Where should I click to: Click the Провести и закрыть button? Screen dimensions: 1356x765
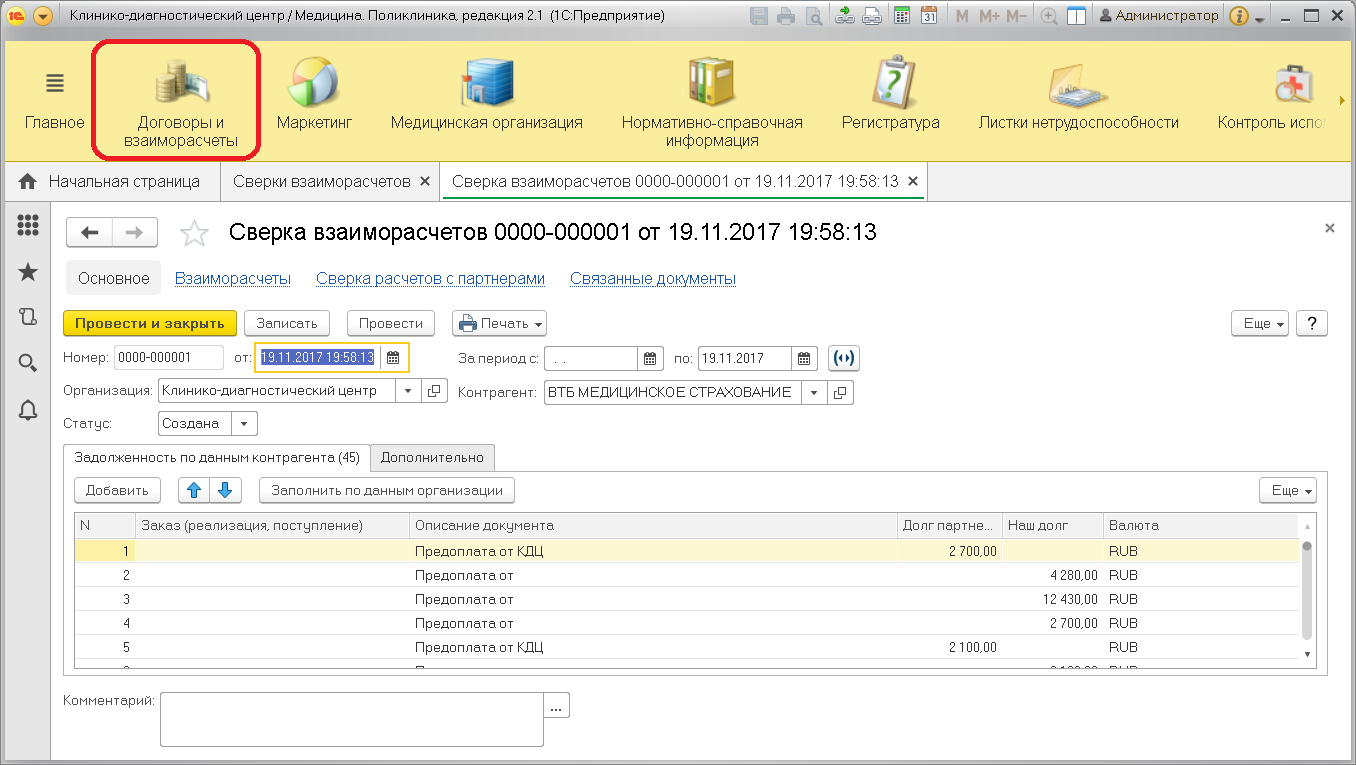point(150,323)
